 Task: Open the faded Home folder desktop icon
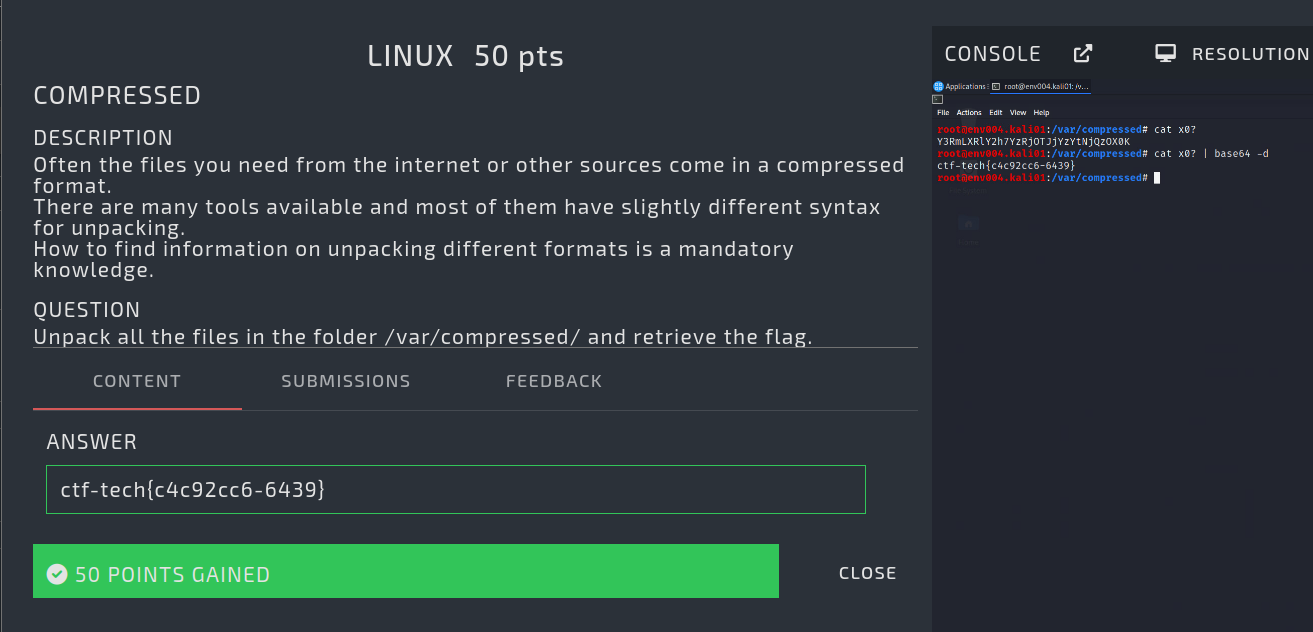[x=968, y=225]
